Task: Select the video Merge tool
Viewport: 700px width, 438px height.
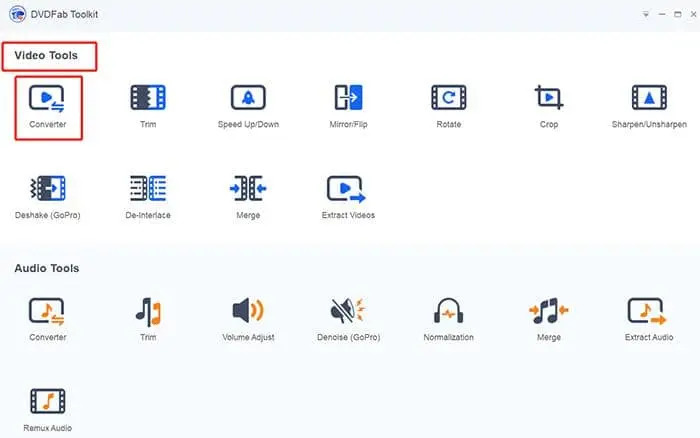Action: [x=247, y=189]
